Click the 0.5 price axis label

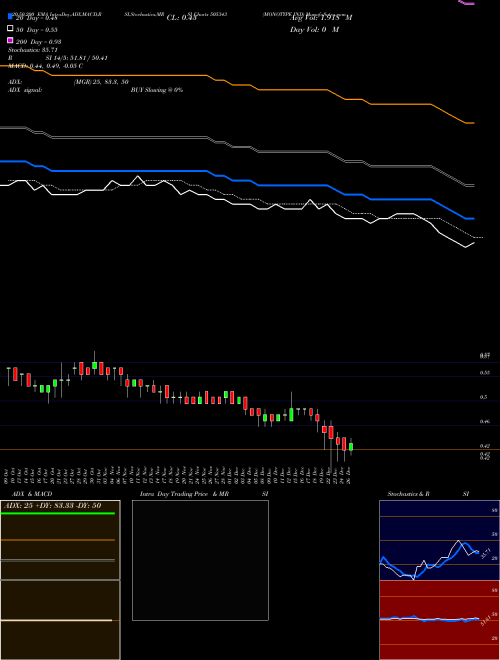pyautogui.click(x=484, y=397)
